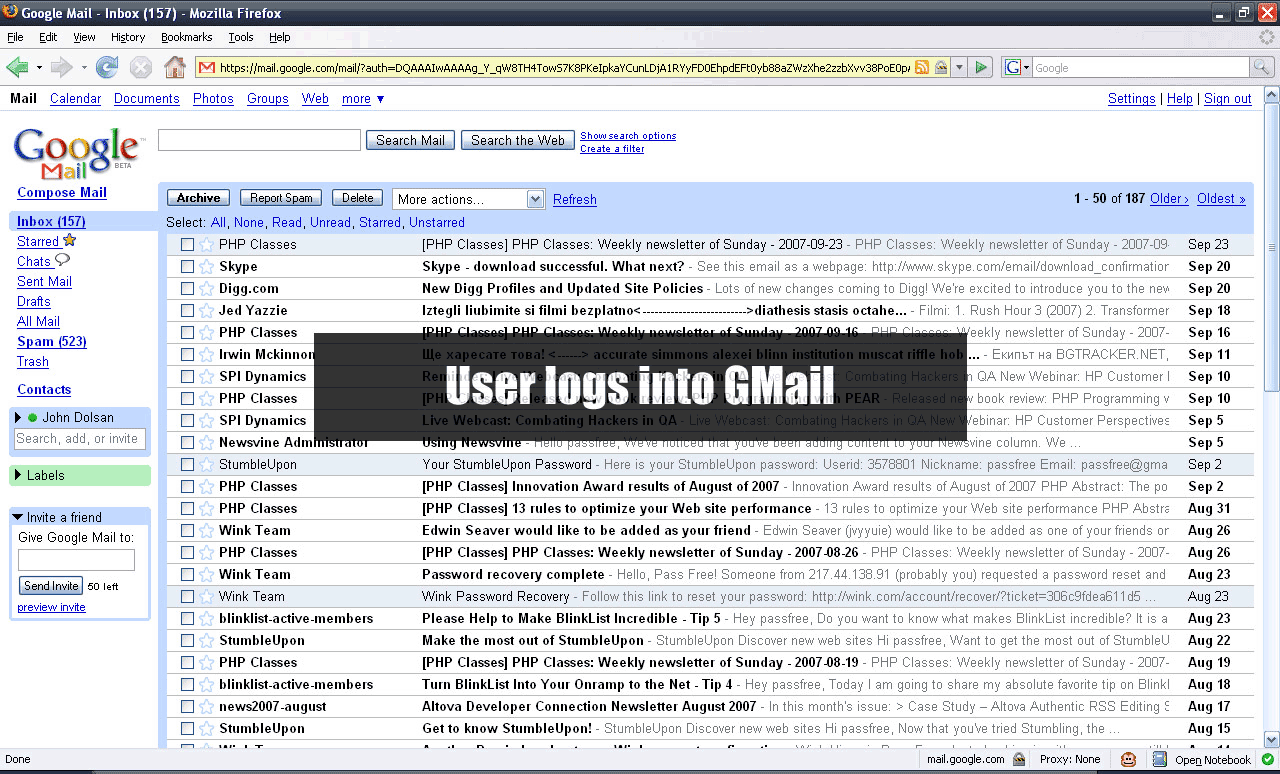Click the padlock icon in status bar
Screen dimensions: 1280x774
click(1018, 760)
